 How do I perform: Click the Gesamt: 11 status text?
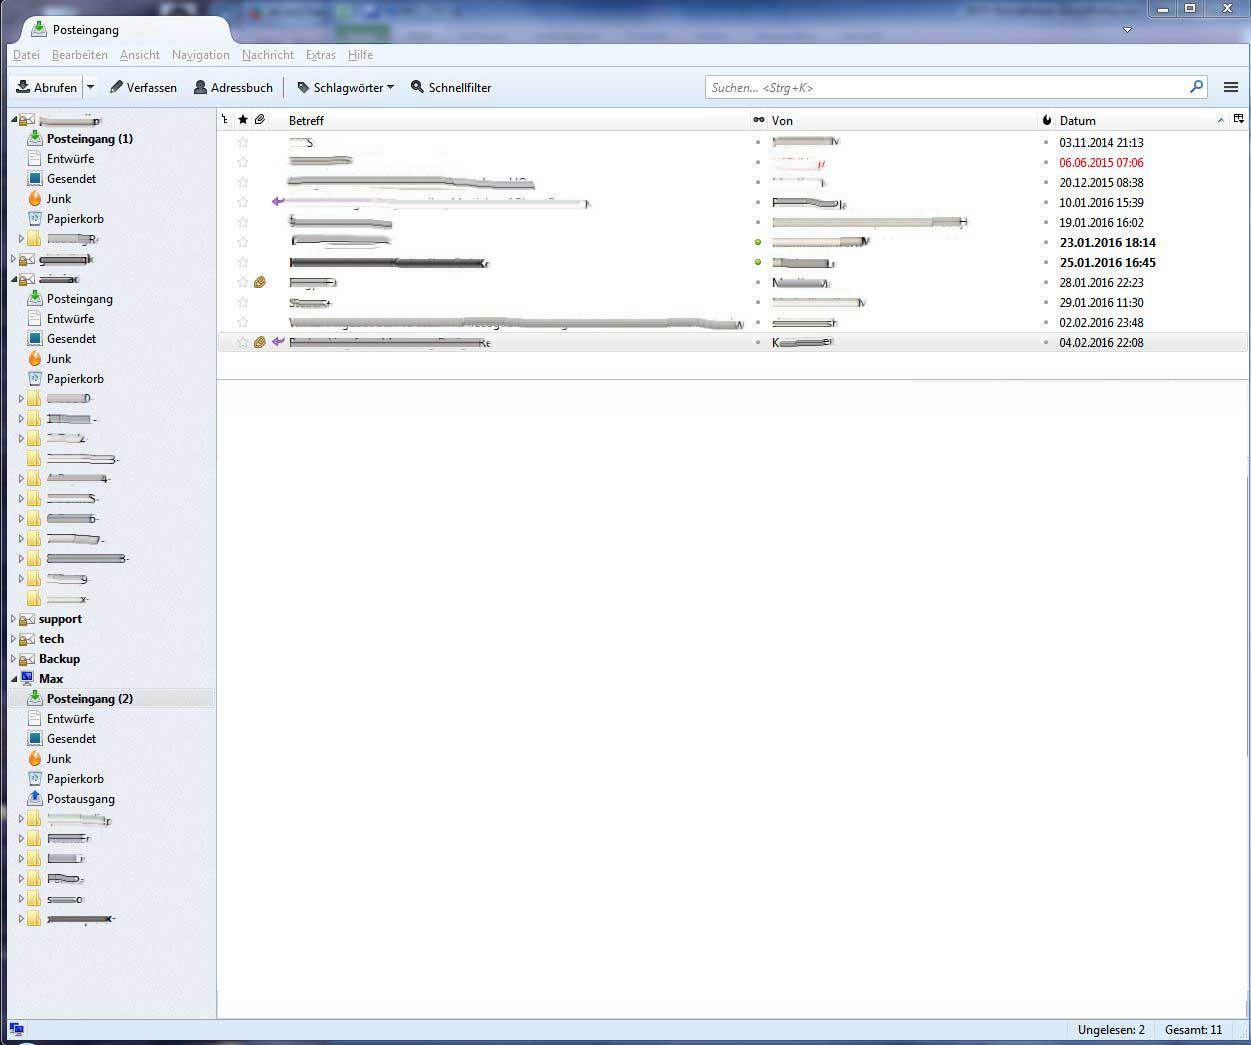[x=1193, y=1030]
